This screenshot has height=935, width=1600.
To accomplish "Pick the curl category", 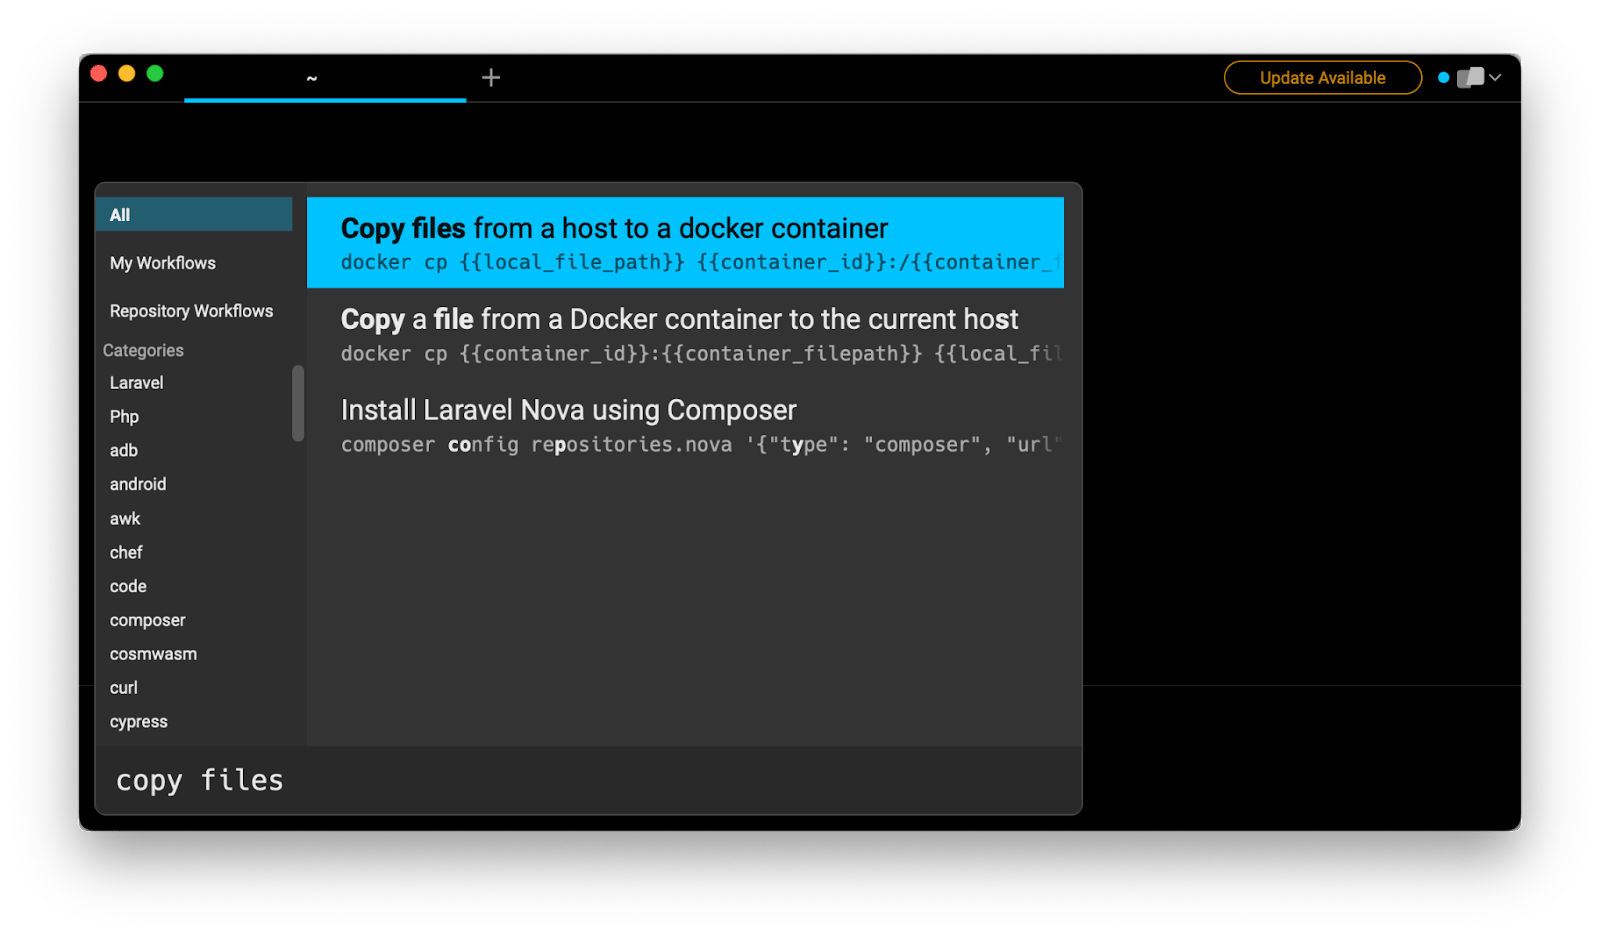I will pos(124,688).
